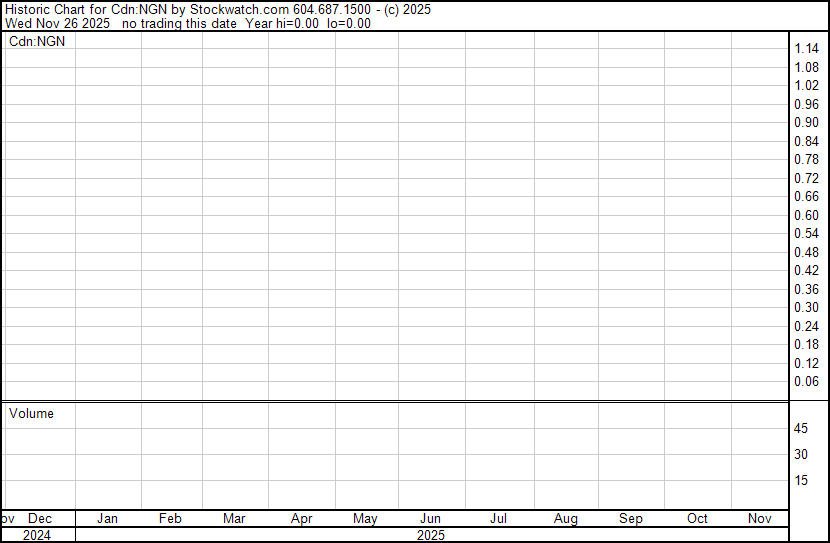Click the 2024 year label
The height and width of the screenshot is (543, 830).
point(37,535)
